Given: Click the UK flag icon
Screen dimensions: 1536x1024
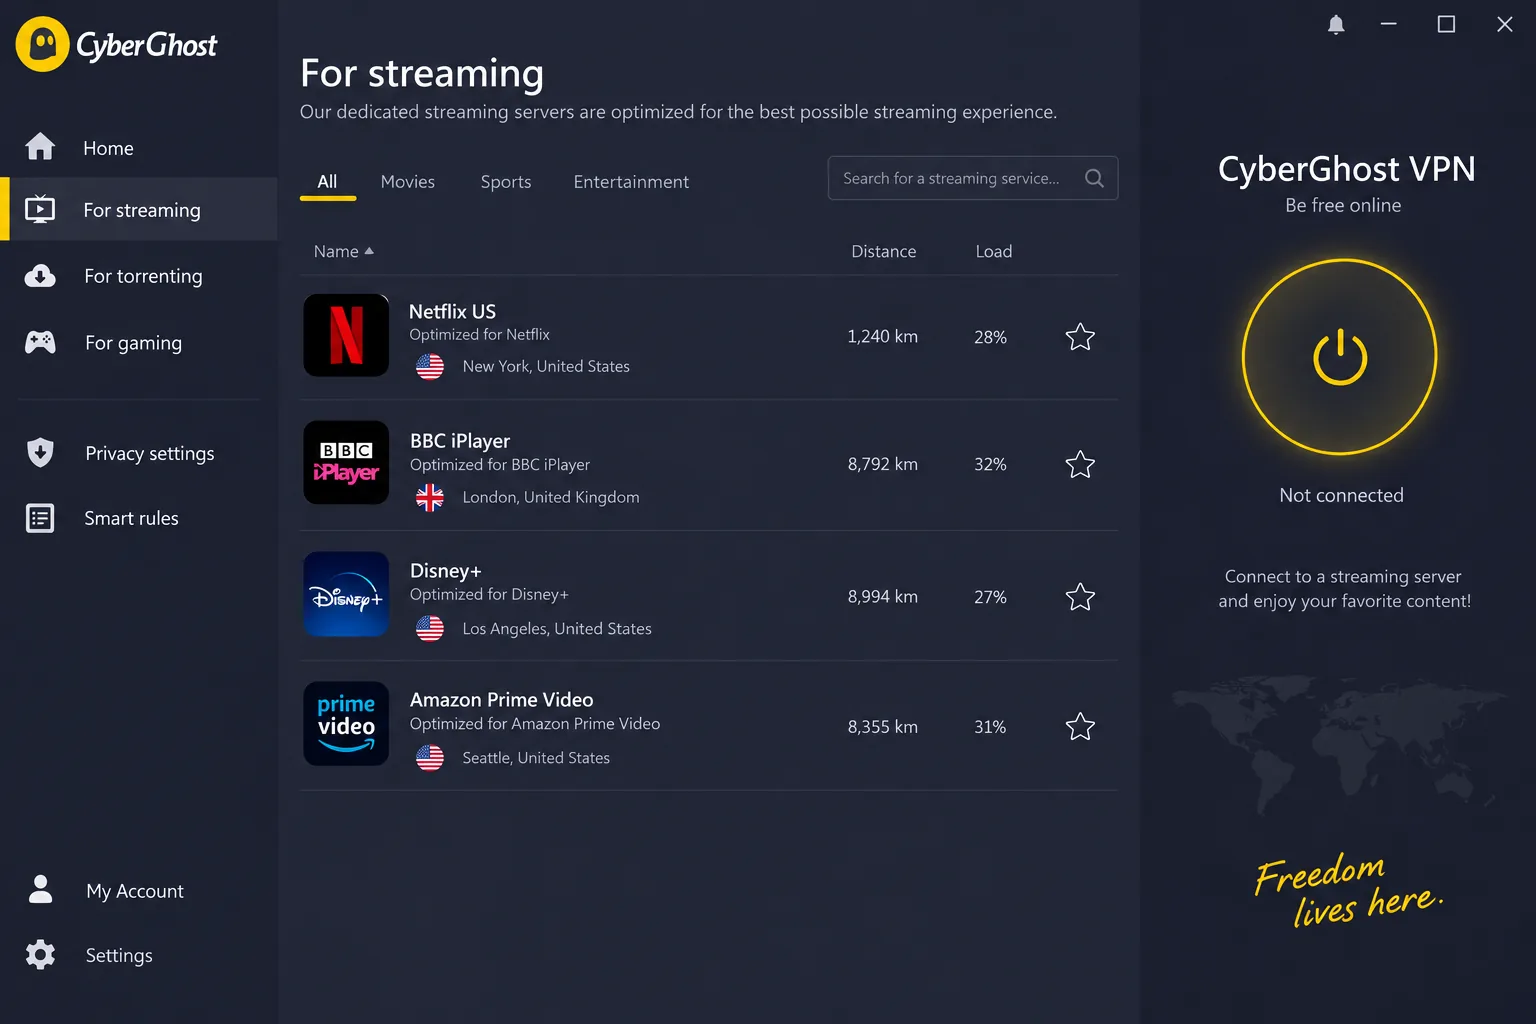Looking at the screenshot, I should click(x=430, y=497).
